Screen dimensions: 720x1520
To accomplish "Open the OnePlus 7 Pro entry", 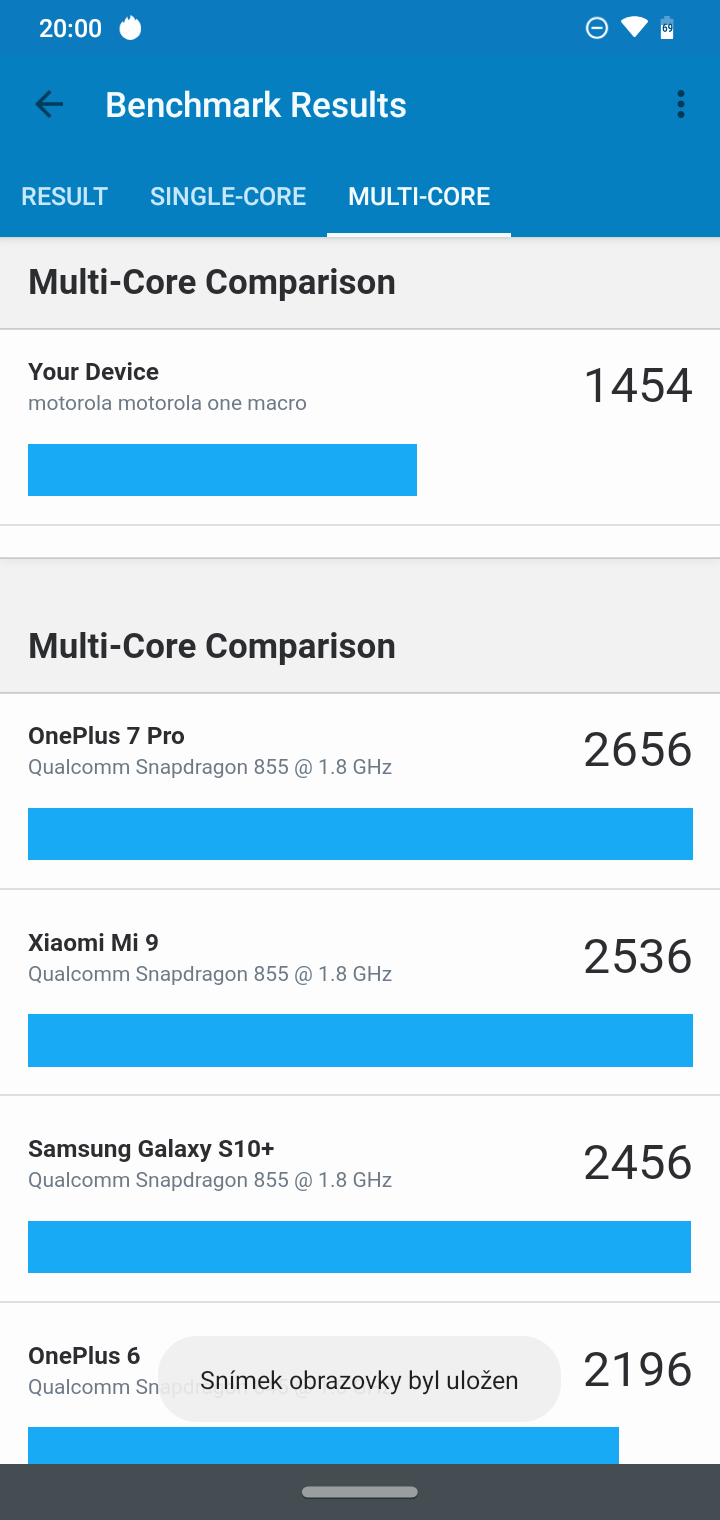I will [x=106, y=736].
